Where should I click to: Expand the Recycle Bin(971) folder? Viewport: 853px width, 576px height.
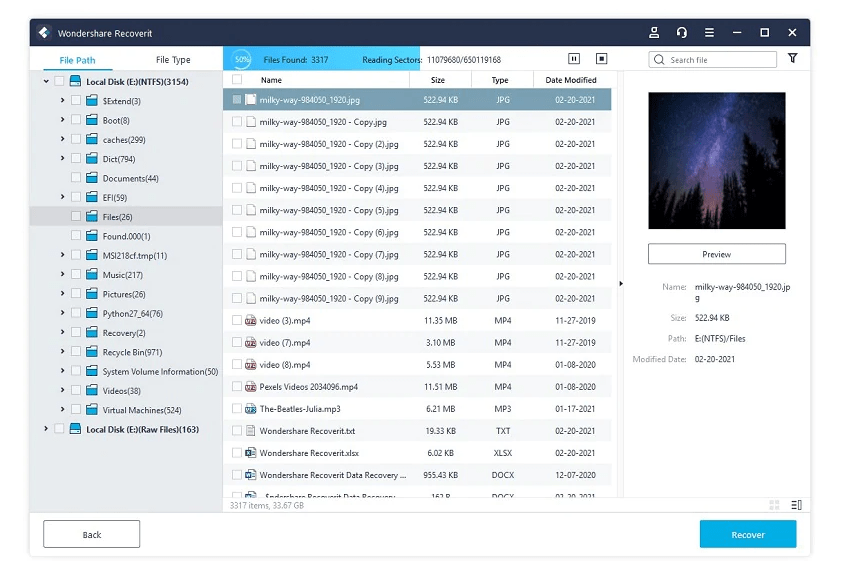[x=62, y=352]
